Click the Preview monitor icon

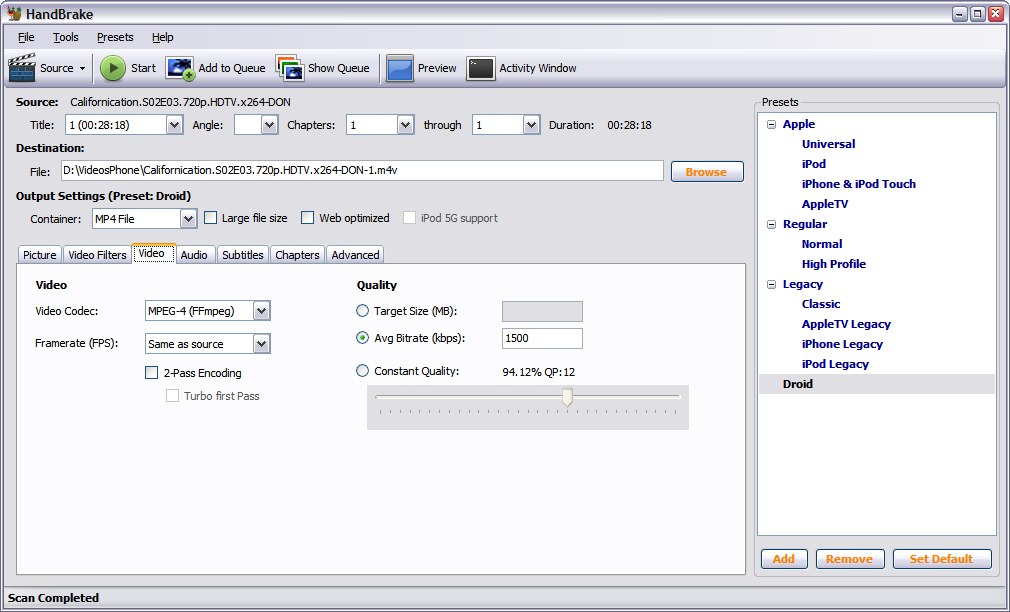(x=399, y=68)
